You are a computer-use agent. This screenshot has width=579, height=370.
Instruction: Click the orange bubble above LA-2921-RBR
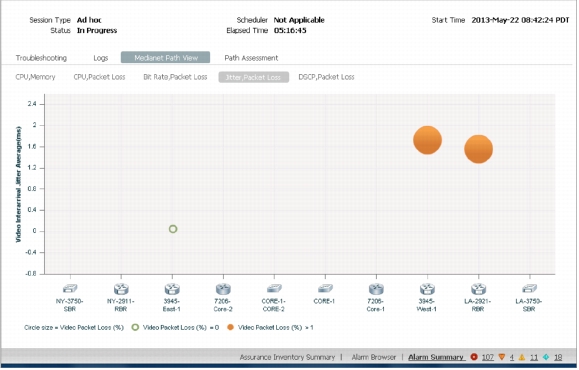(479, 149)
